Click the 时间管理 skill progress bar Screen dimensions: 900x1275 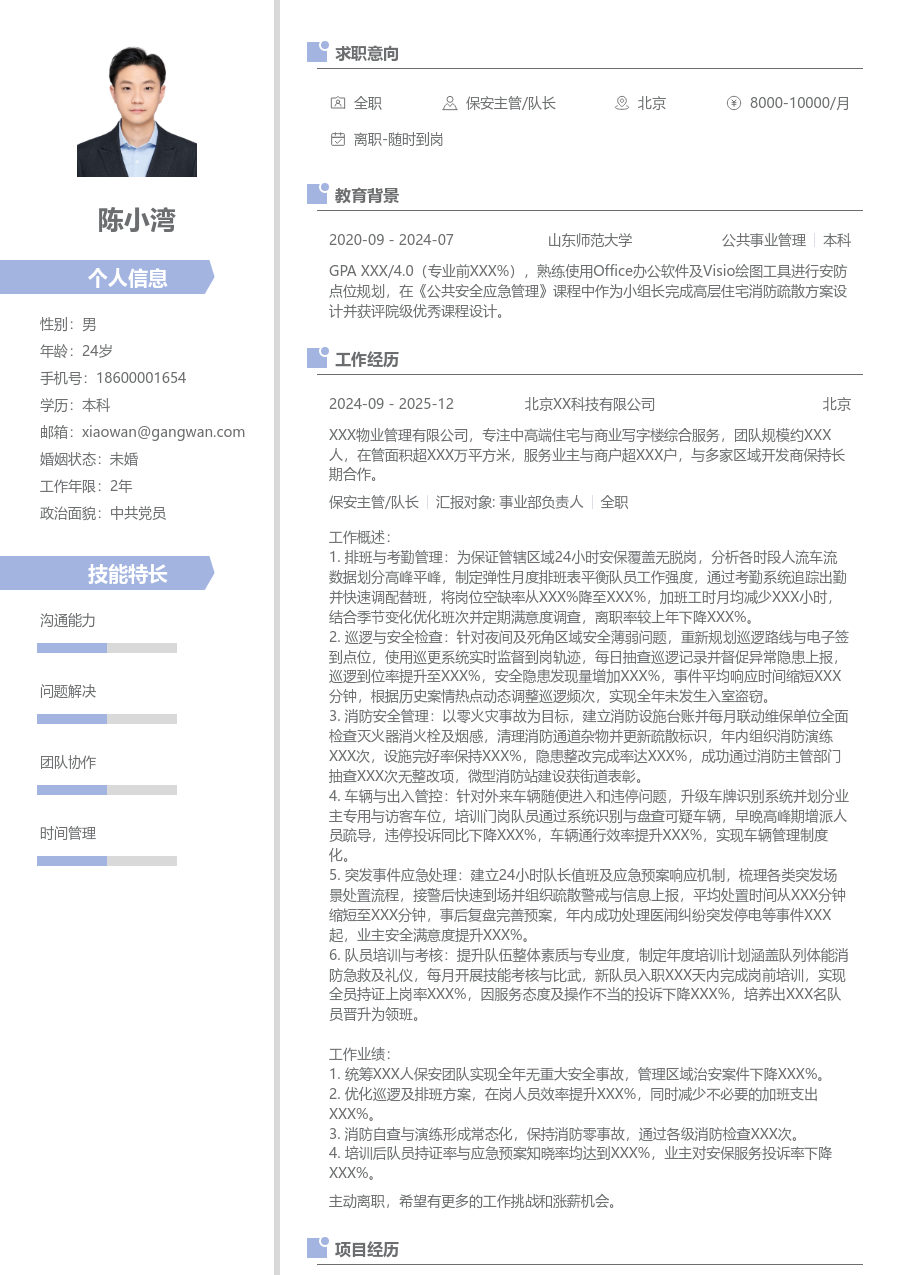(107, 861)
